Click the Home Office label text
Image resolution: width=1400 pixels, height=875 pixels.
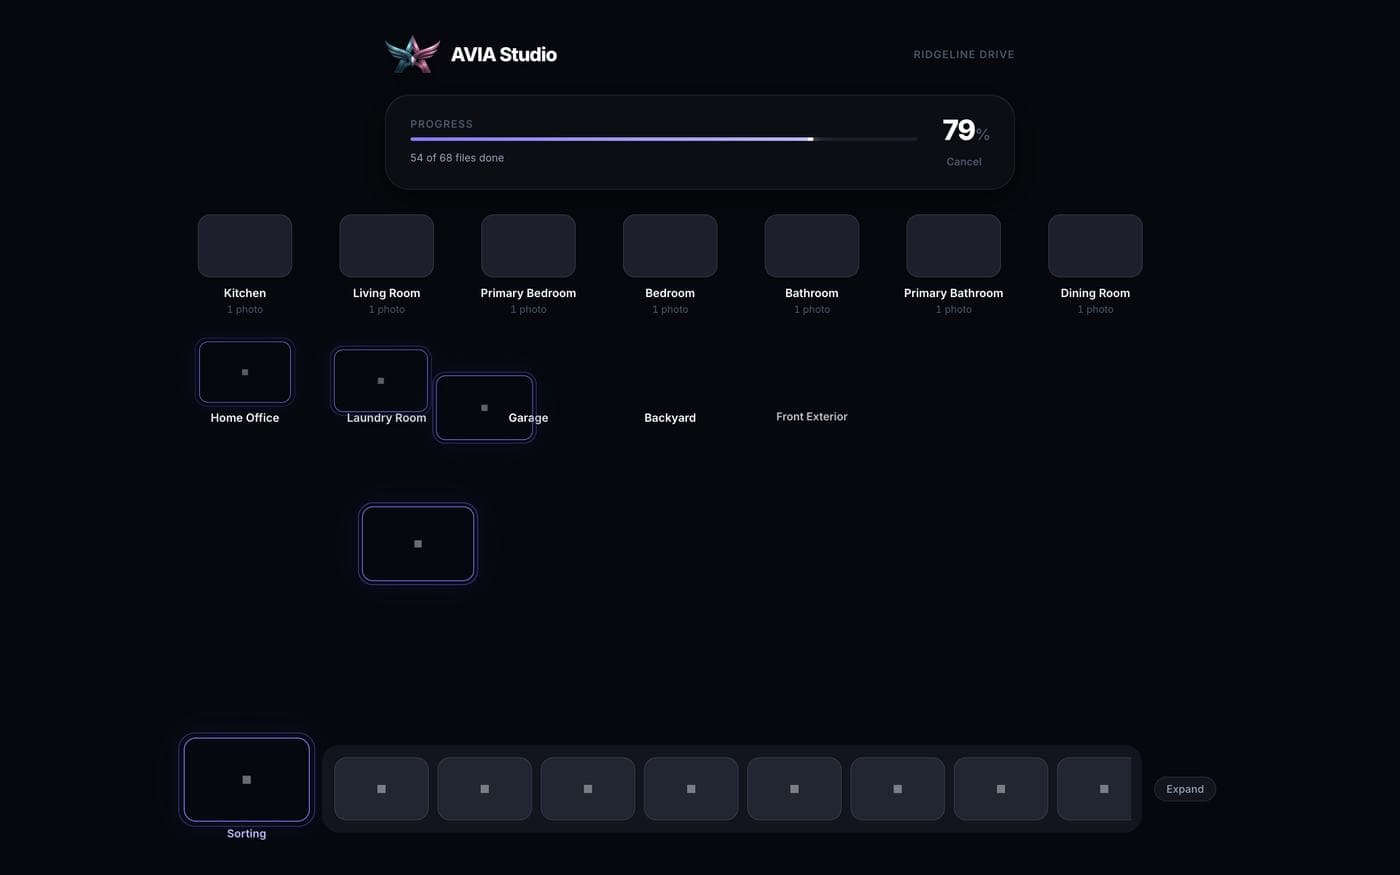245,418
